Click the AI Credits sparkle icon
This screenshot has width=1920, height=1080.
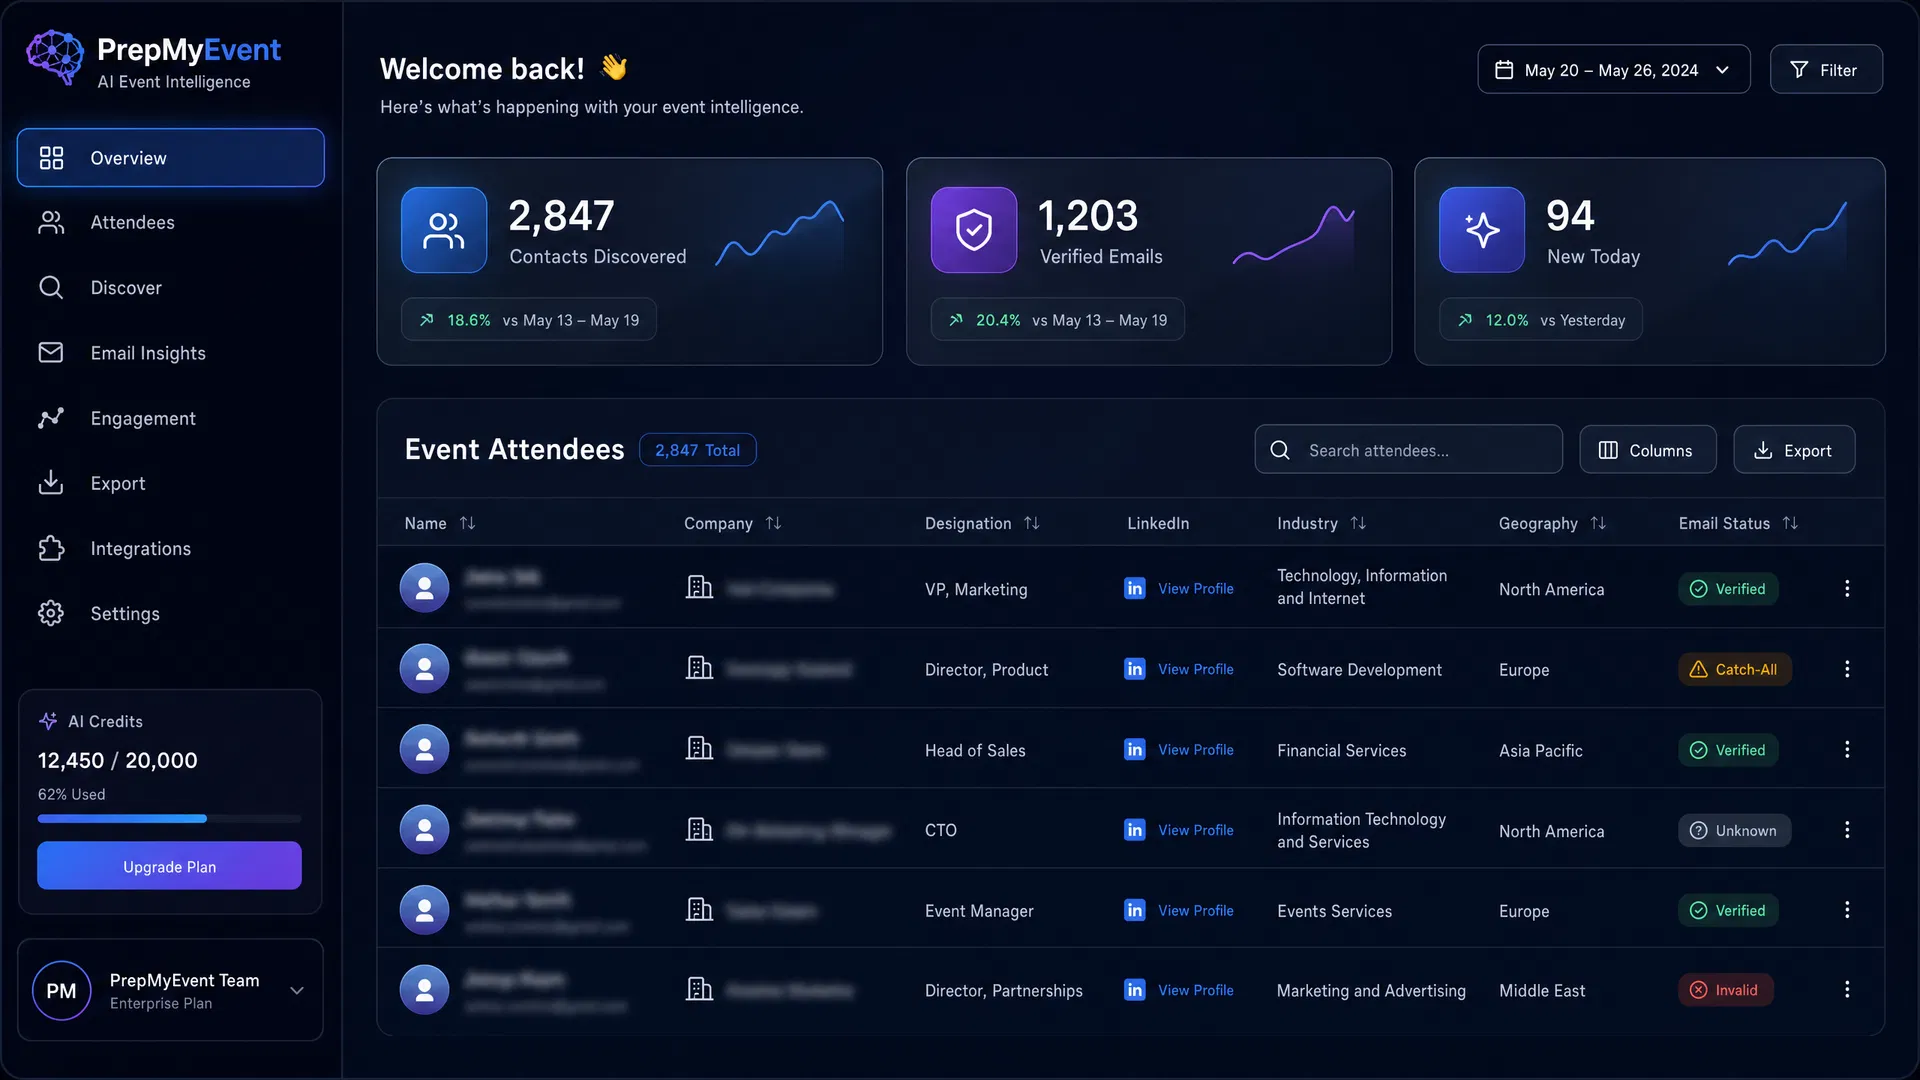coord(48,721)
